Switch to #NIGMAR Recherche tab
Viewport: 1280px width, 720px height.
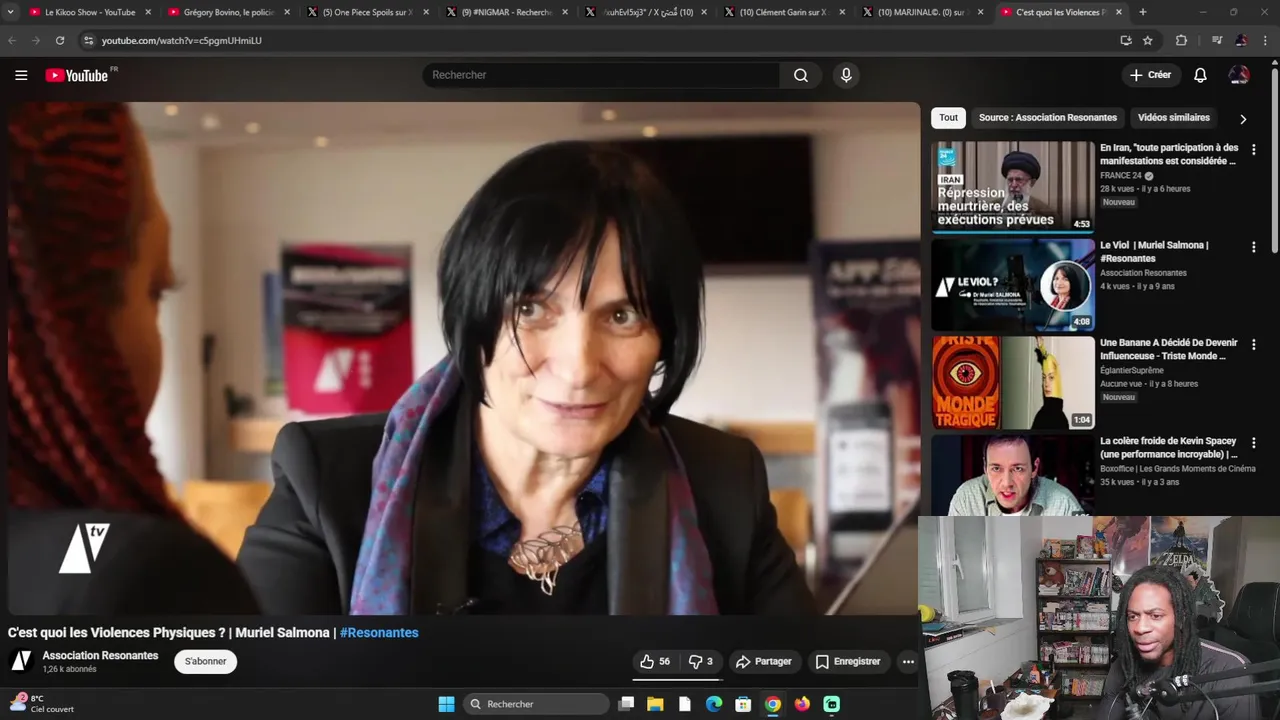pos(506,12)
